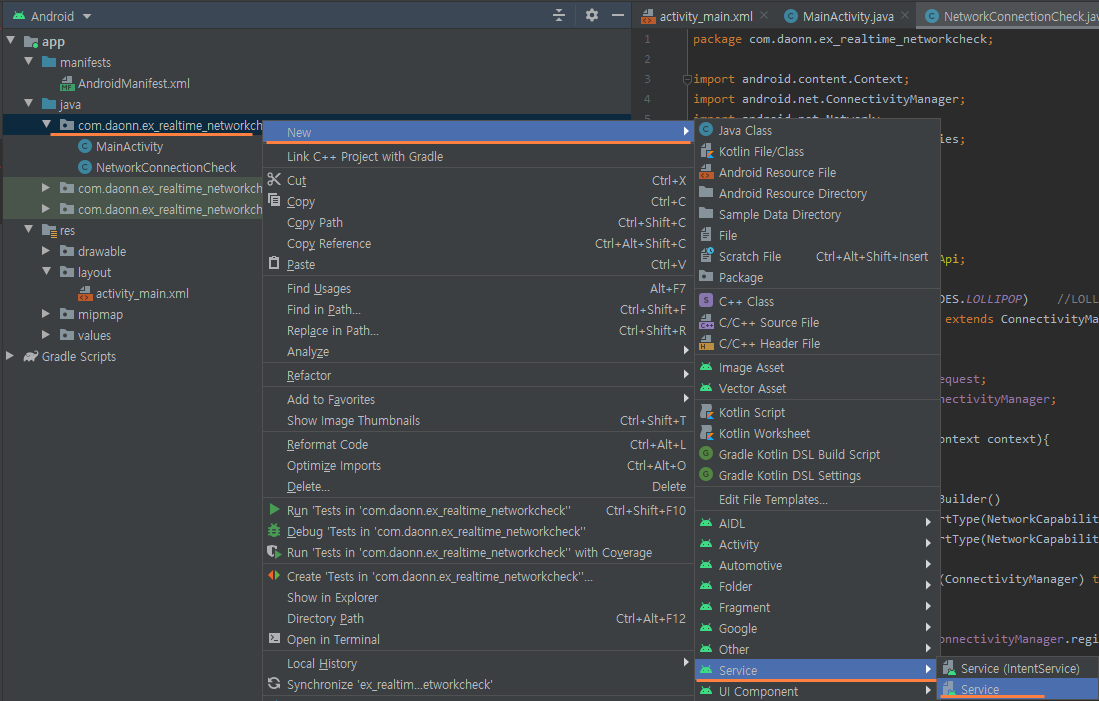1099x701 pixels.
Task: Open the Local History submenu
Action: pyautogui.click(x=478, y=663)
